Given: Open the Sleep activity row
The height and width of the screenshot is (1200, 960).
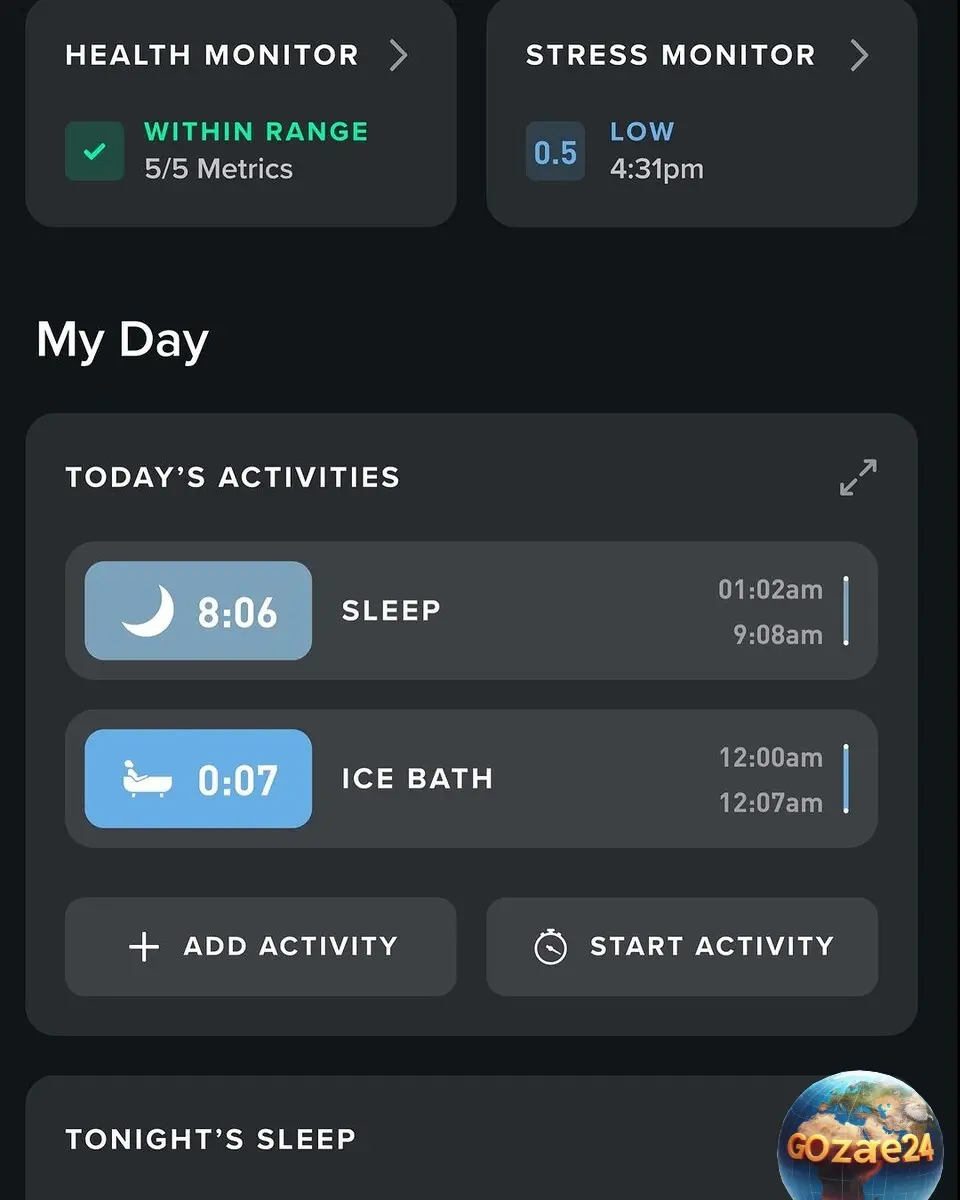Looking at the screenshot, I should (x=471, y=611).
